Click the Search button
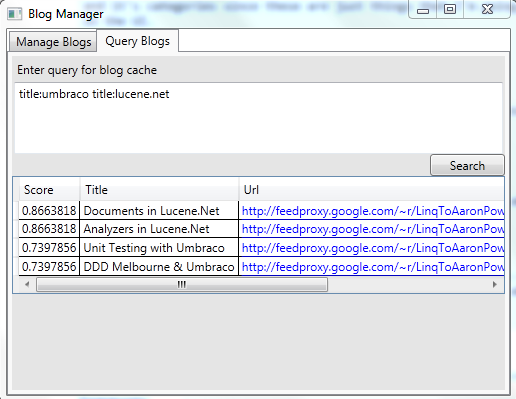The height and width of the screenshot is (399, 516). (467, 165)
